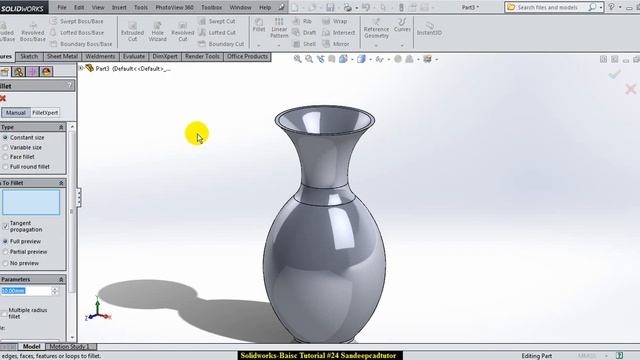Select the Variable size radio button
The image size is (640, 360).
pyautogui.click(x=6, y=147)
